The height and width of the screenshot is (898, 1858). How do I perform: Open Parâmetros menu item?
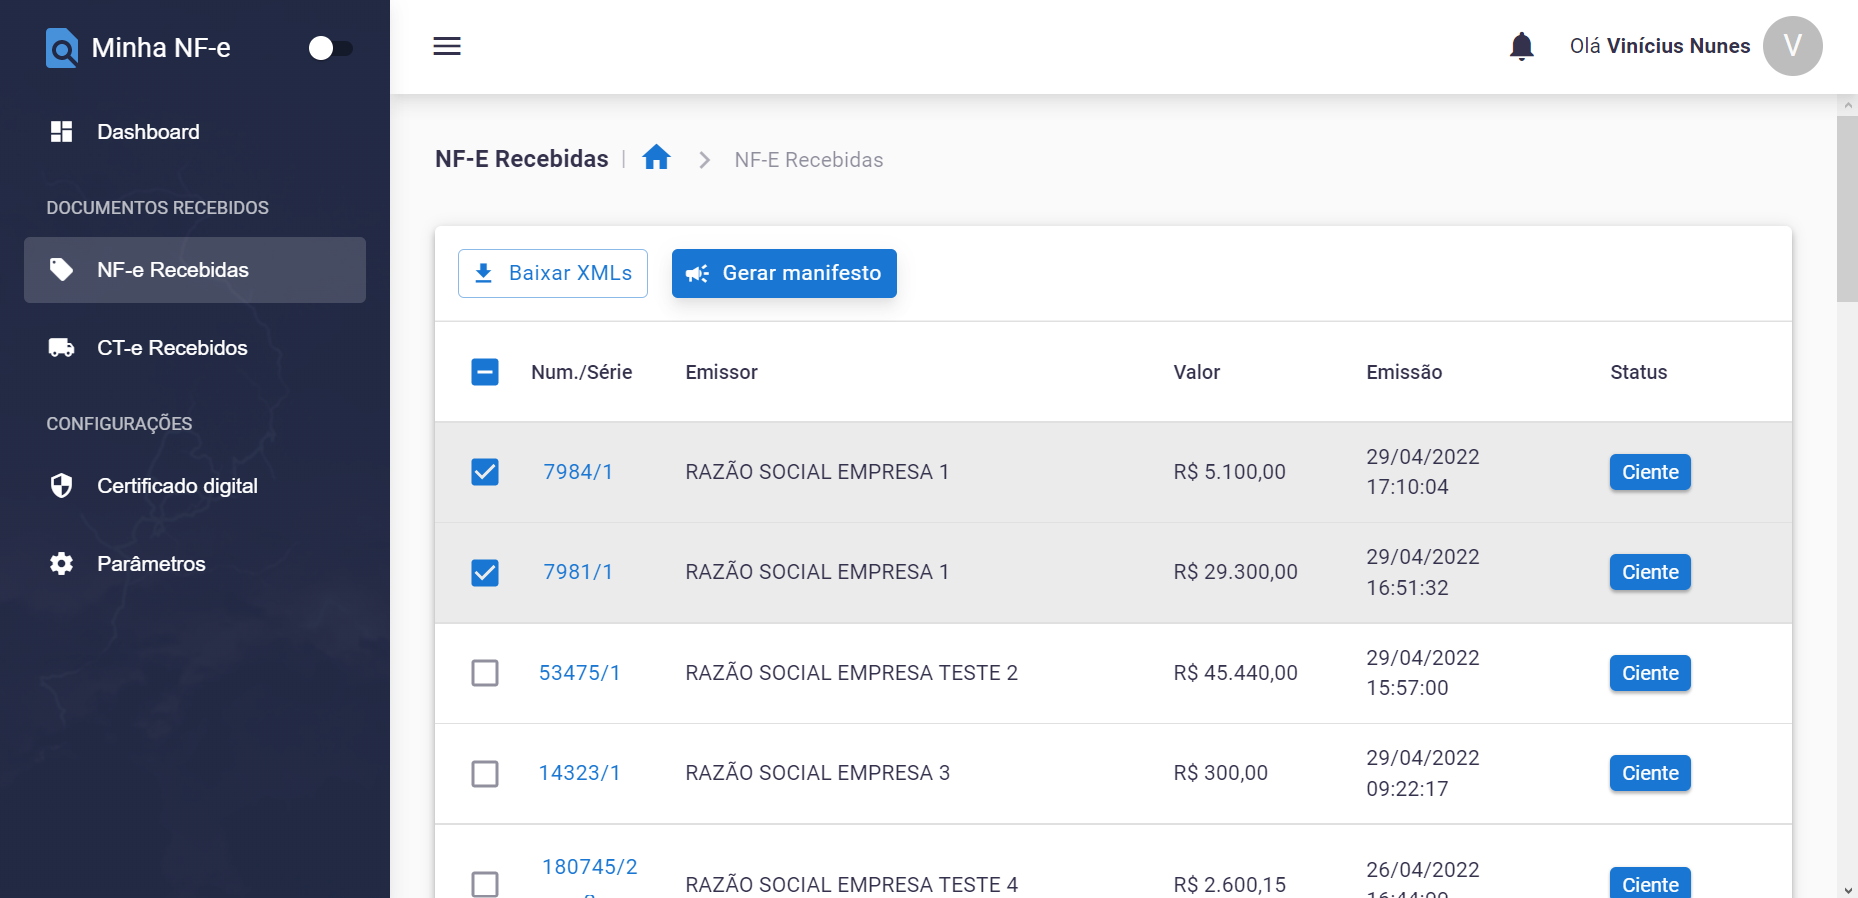click(x=195, y=564)
